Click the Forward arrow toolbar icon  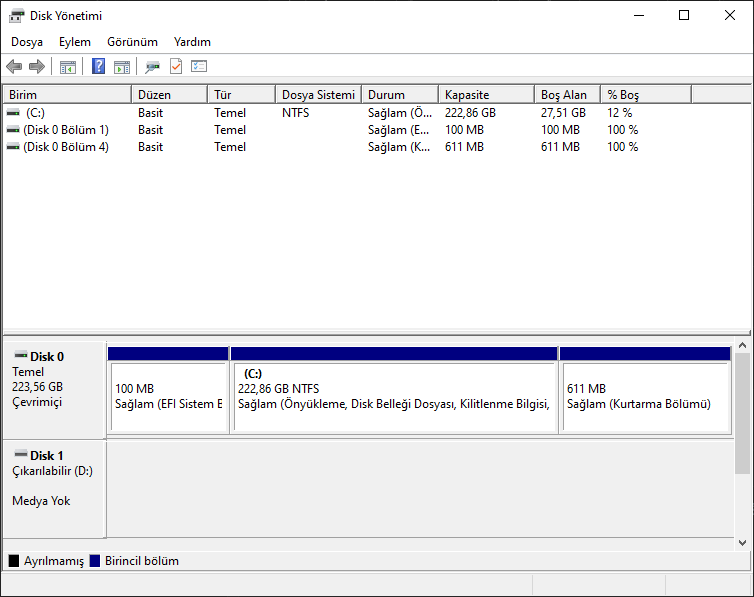tap(37, 66)
